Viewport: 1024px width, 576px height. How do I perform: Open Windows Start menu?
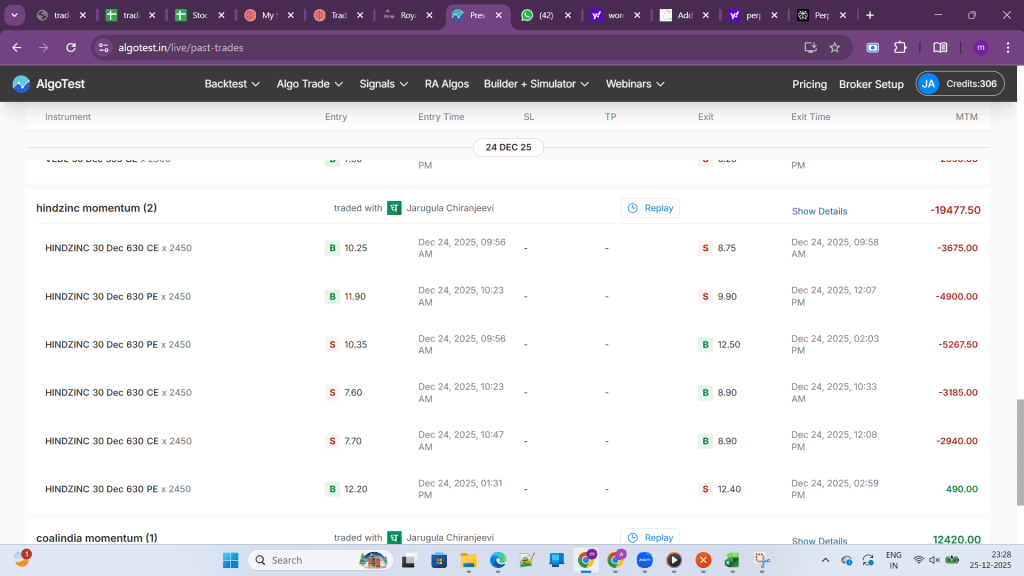pos(231,560)
